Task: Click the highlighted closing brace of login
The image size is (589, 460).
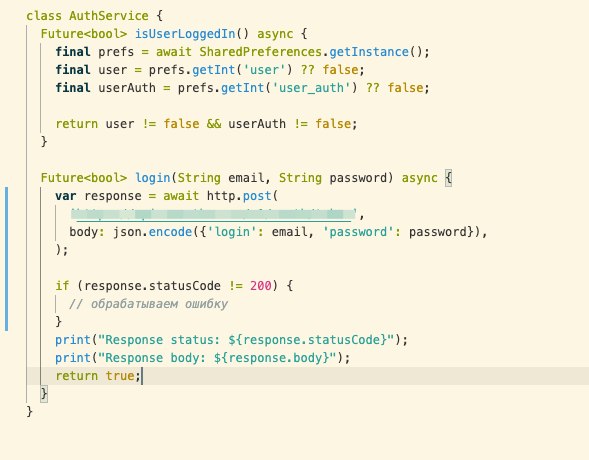Action: pyautogui.click(x=44, y=394)
